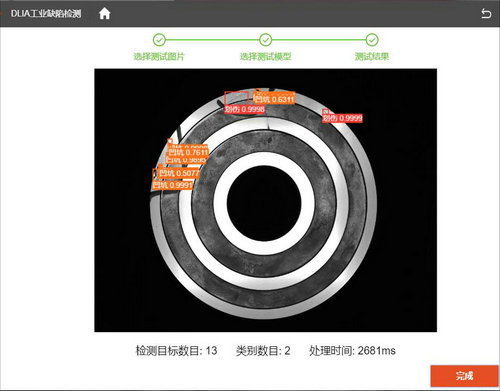500x391 pixels.
Task: Click the 凹坑 0.7611 detection label
Action: [188, 153]
